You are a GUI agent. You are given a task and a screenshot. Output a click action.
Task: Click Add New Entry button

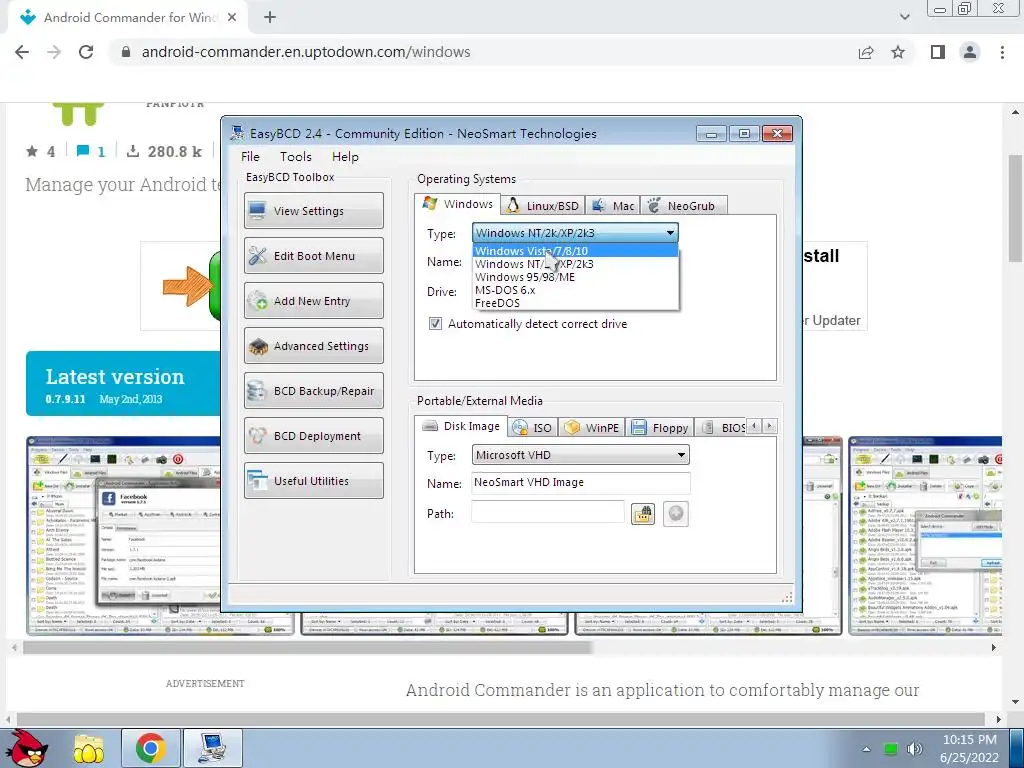click(313, 301)
